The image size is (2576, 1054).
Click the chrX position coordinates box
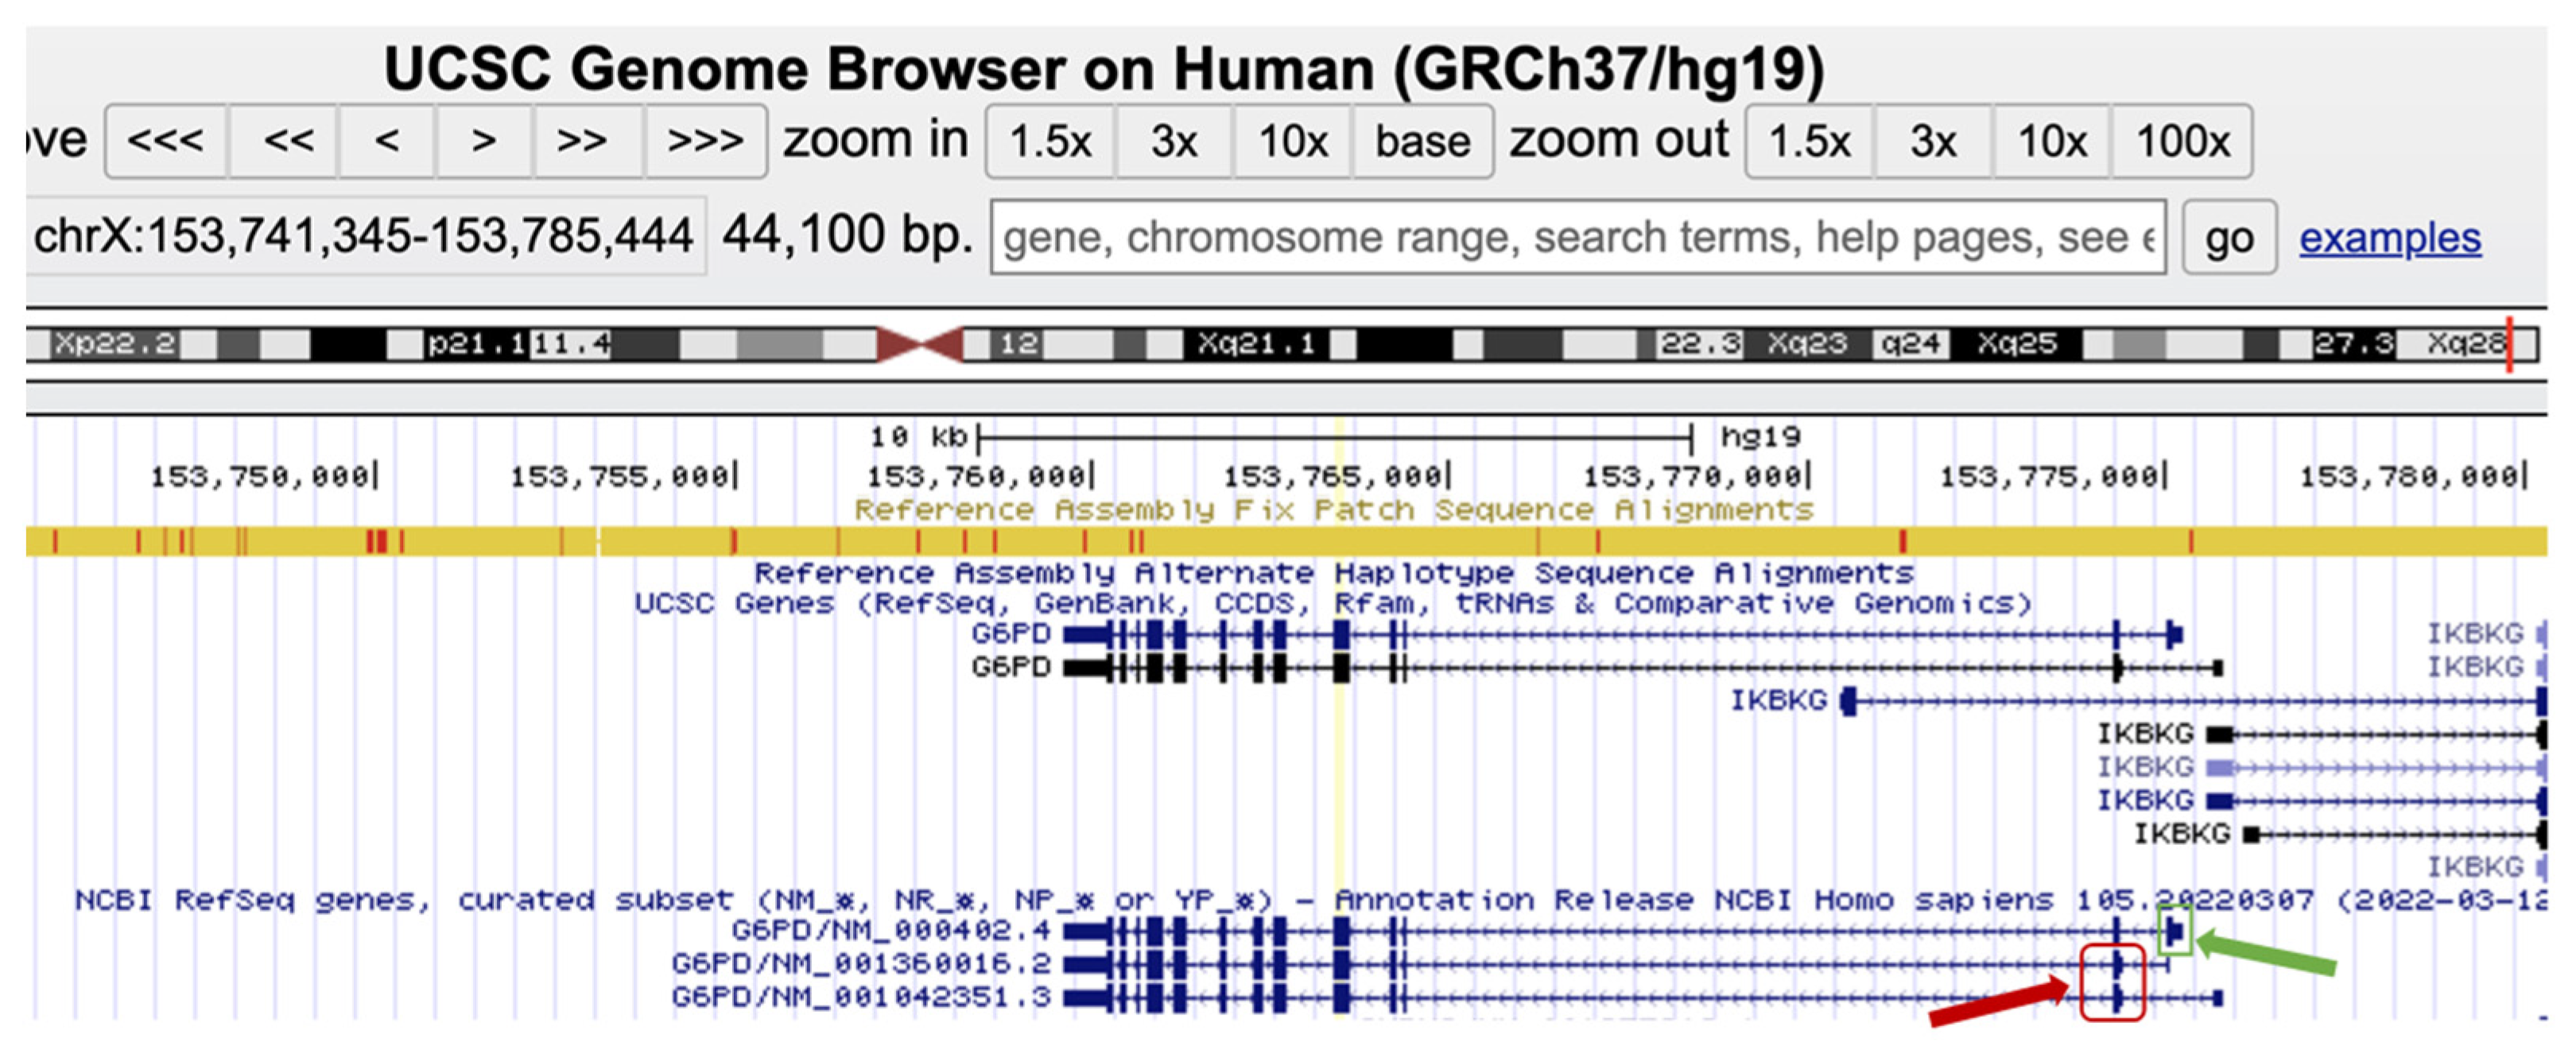[x=364, y=237]
